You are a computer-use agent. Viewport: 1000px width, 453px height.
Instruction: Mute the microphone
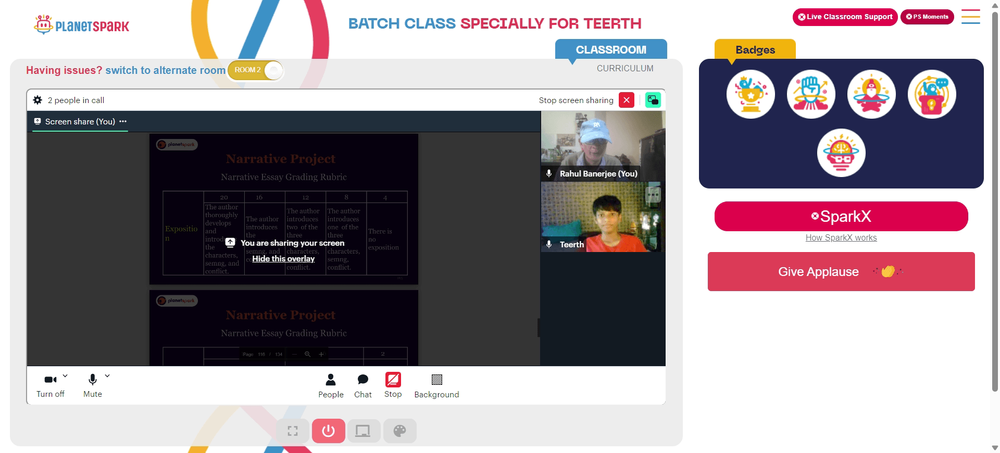[x=92, y=386]
